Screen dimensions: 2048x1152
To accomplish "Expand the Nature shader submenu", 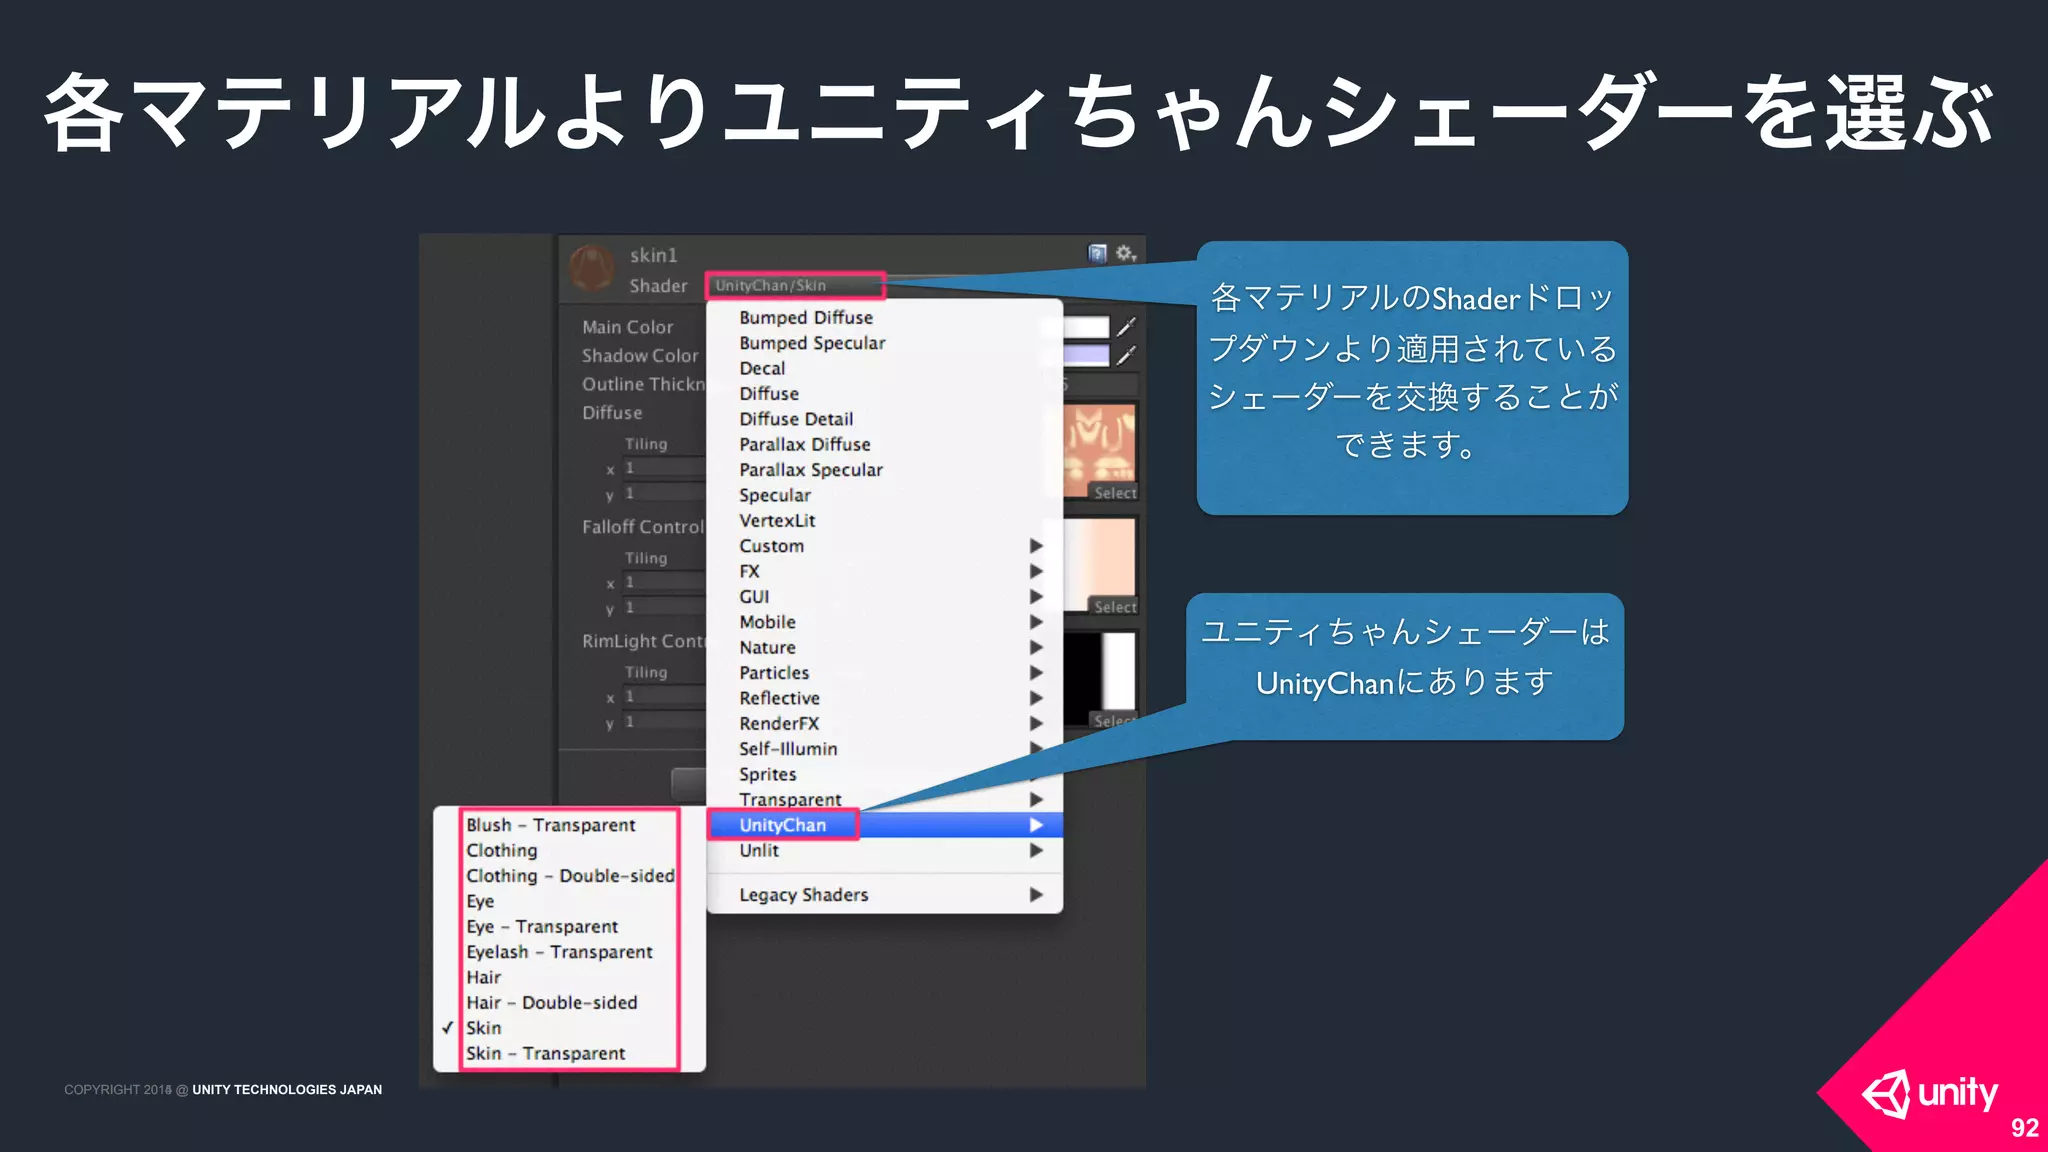I will tap(885, 647).
